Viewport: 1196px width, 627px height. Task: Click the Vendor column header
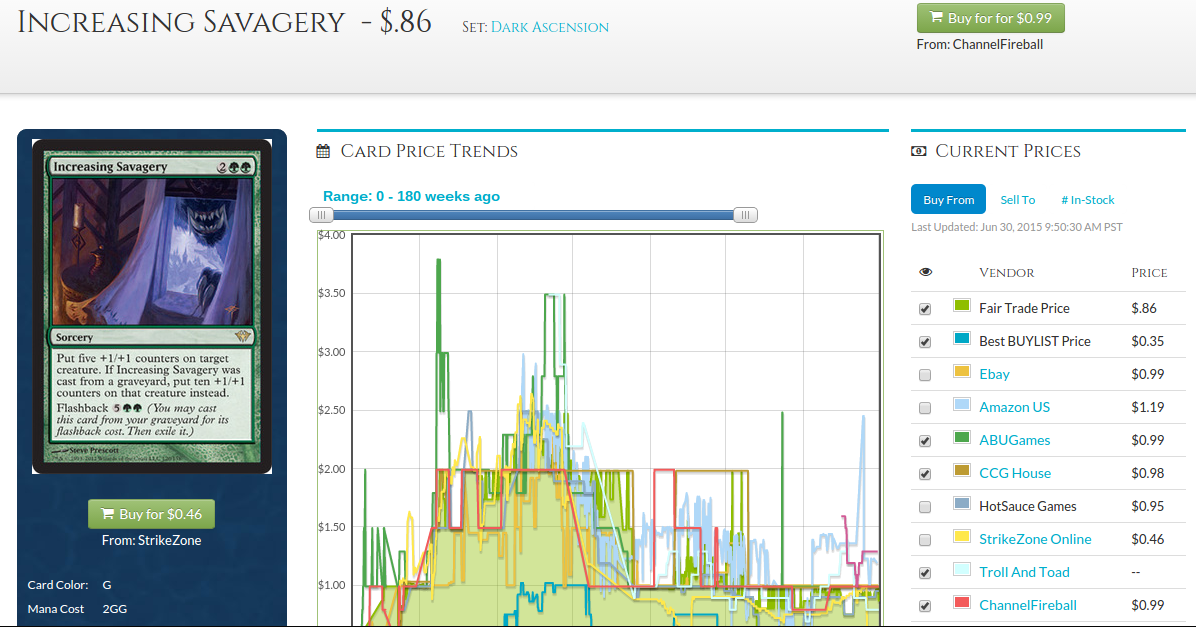click(1006, 272)
